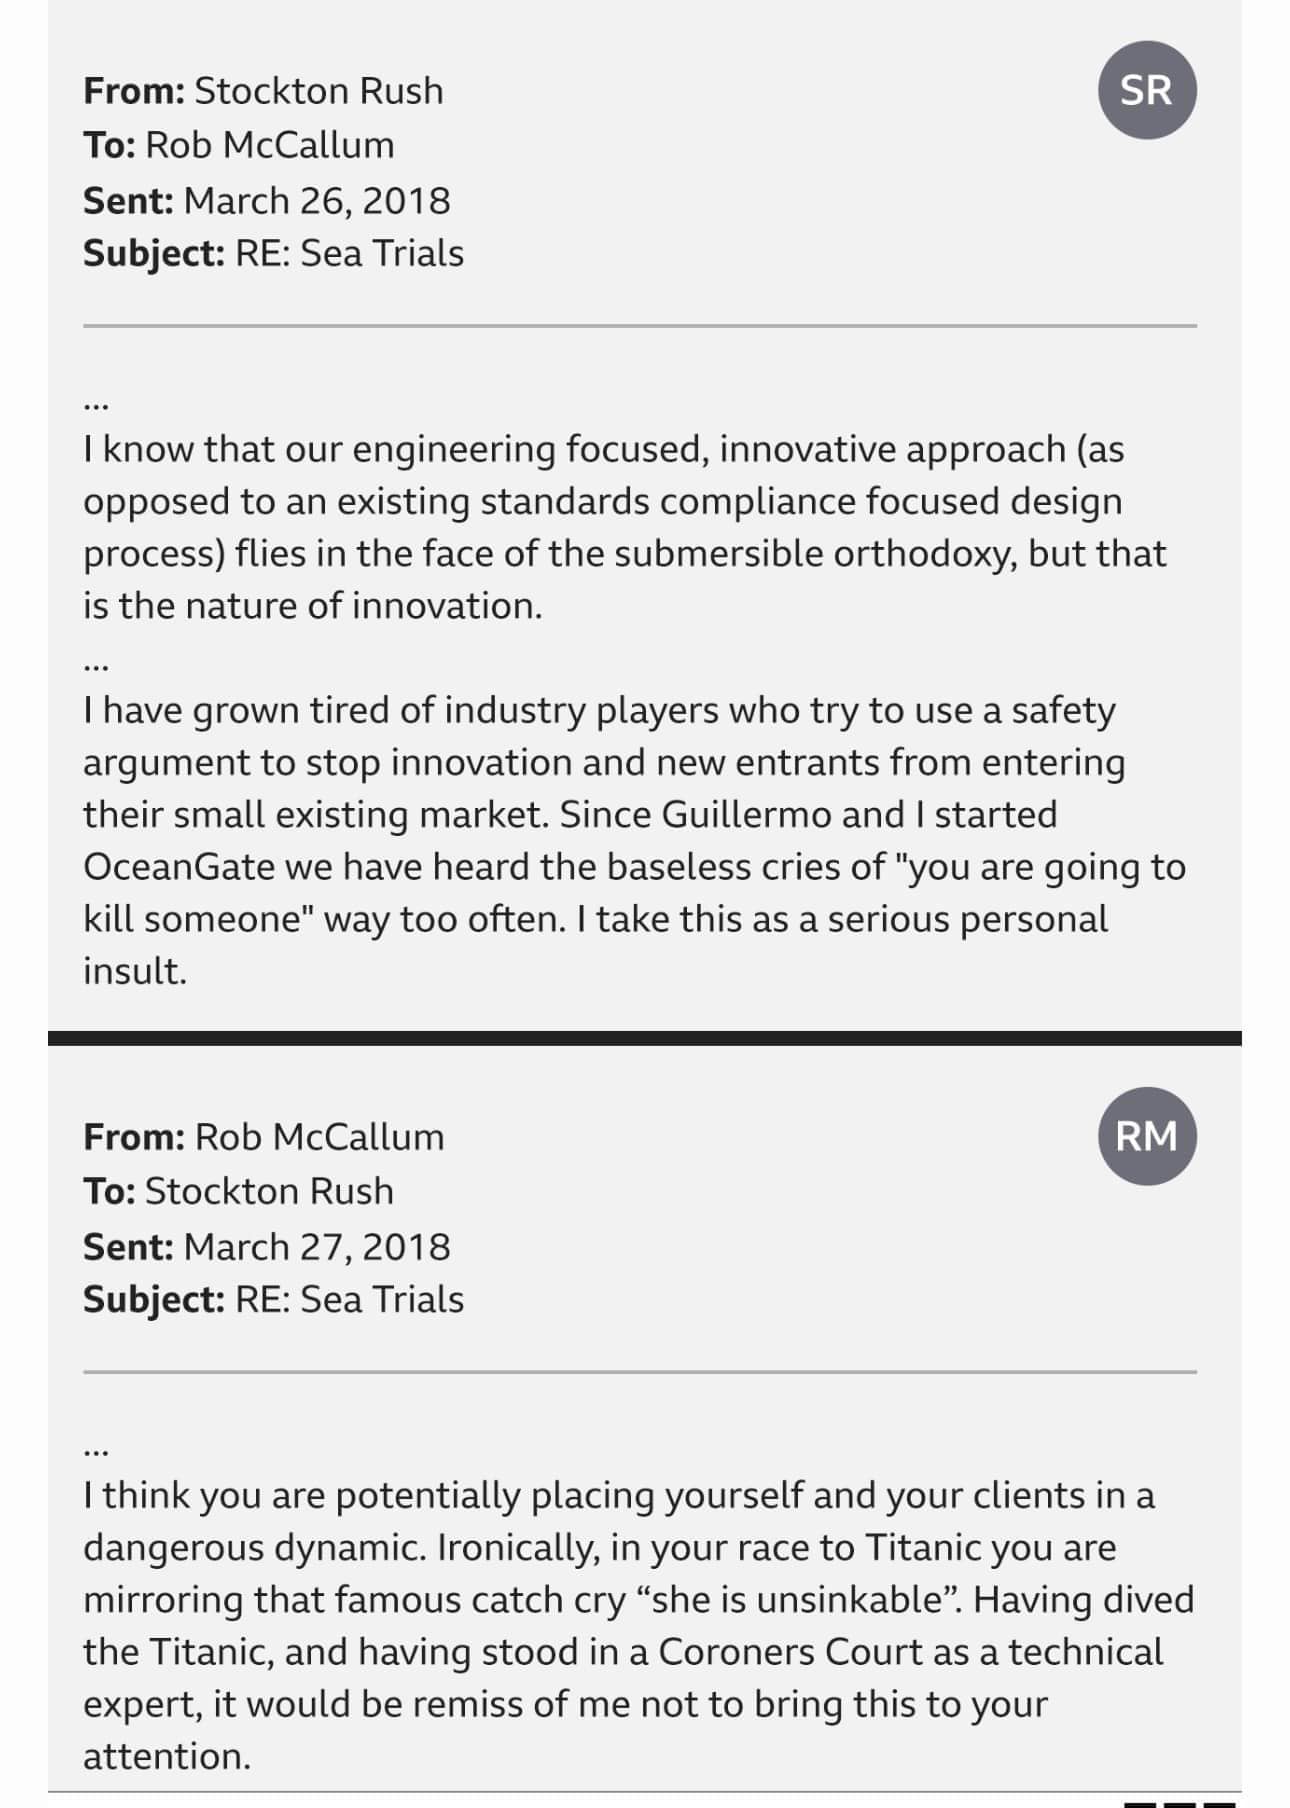
Task: Click the RM avatar circle
Action: tap(1147, 1136)
